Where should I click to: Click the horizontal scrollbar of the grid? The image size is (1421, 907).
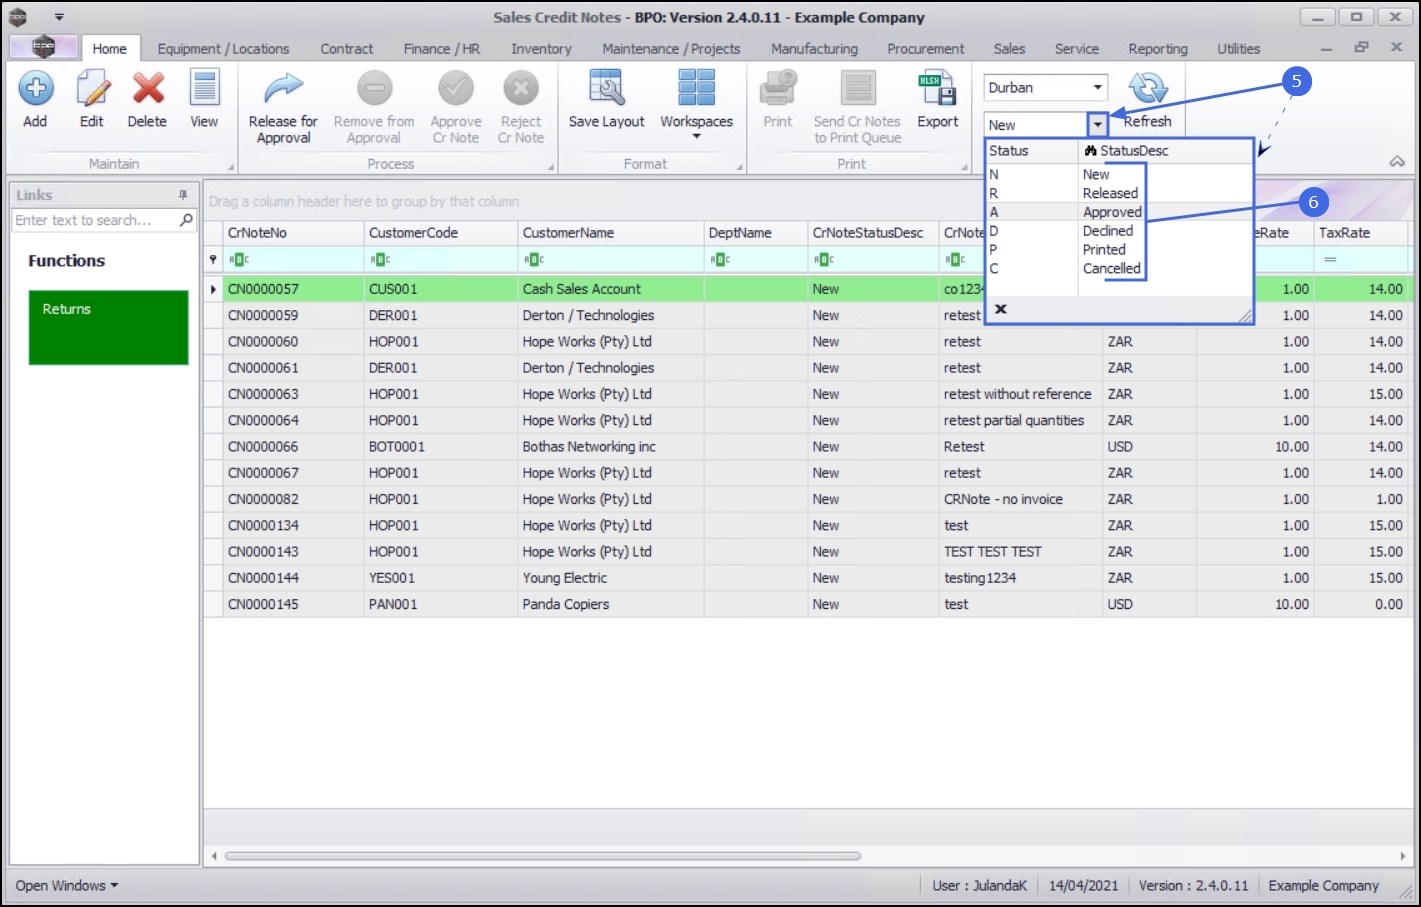click(x=542, y=856)
